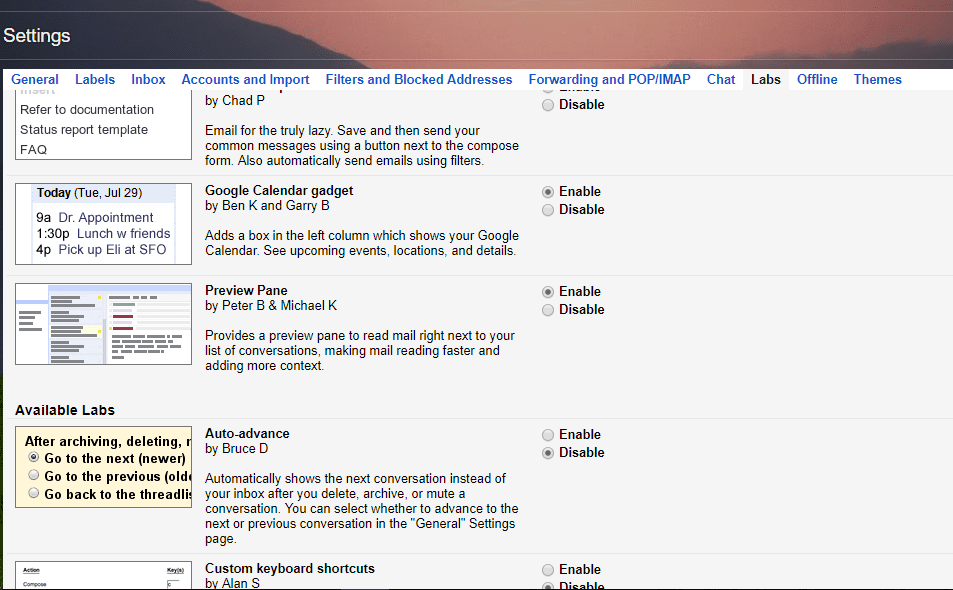The width and height of the screenshot is (953, 590).
Task: Click the author line 'by Chad P'
Action: [235, 101]
